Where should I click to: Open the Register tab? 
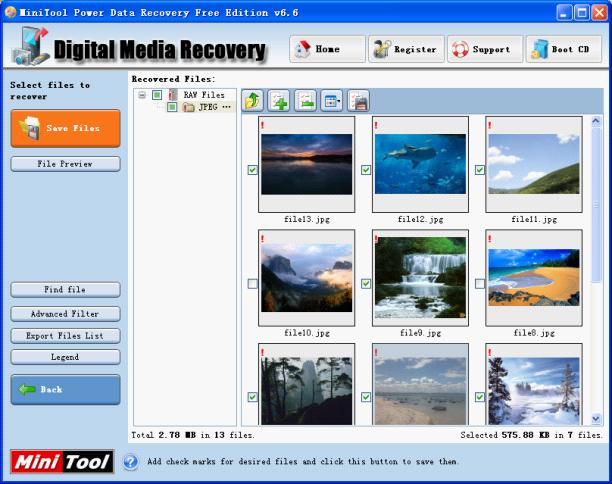pos(406,49)
